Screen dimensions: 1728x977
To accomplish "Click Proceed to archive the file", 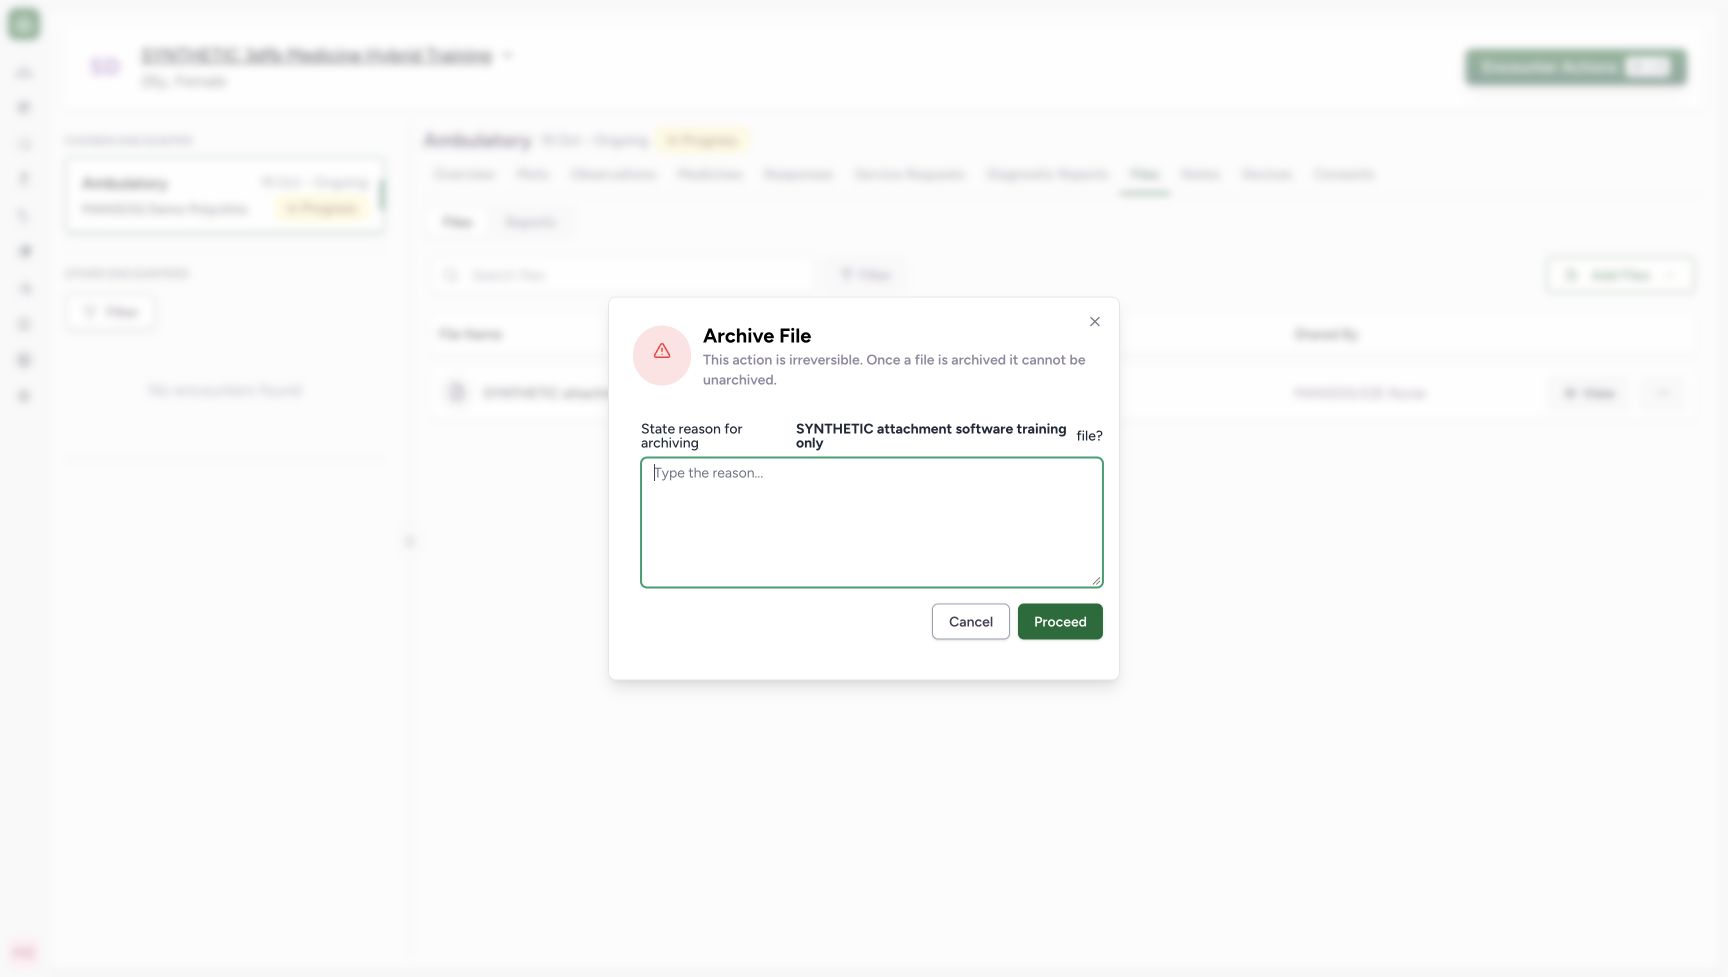I will [x=1060, y=621].
